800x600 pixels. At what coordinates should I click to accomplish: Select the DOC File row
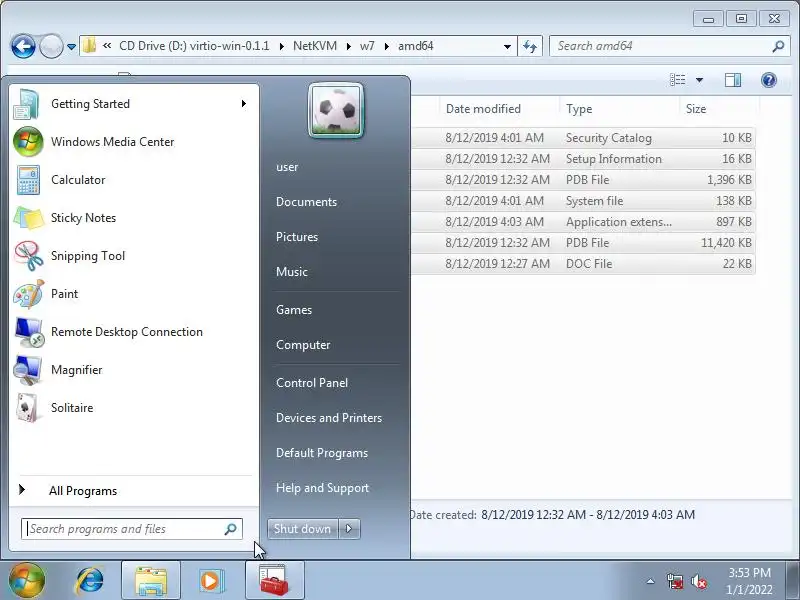[x=583, y=264]
